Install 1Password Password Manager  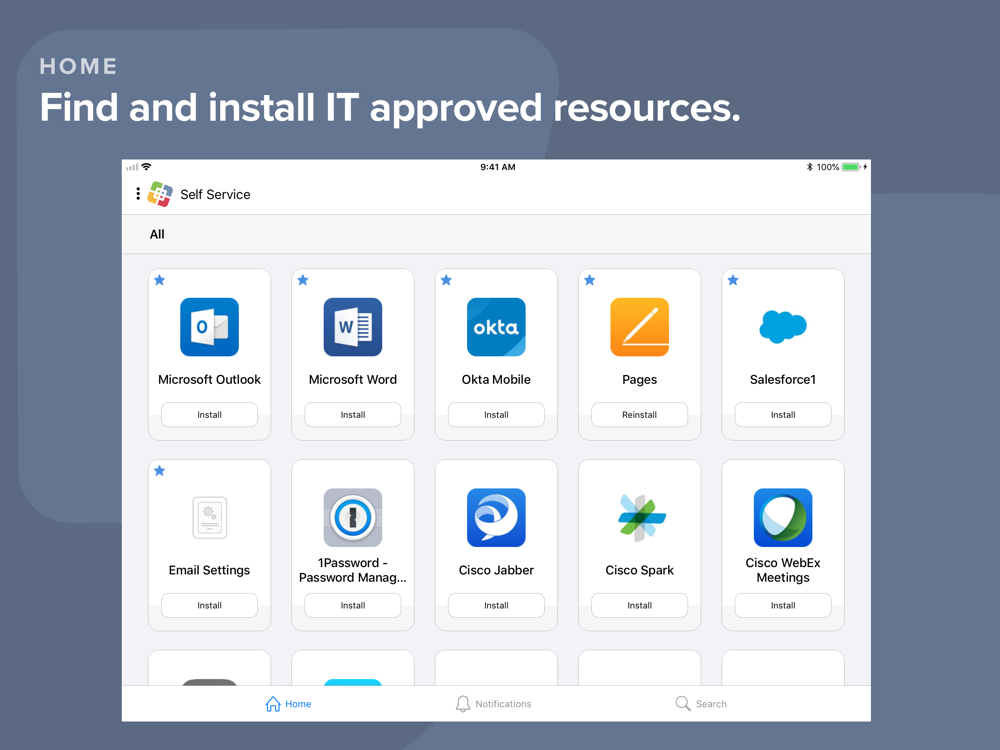tap(353, 605)
